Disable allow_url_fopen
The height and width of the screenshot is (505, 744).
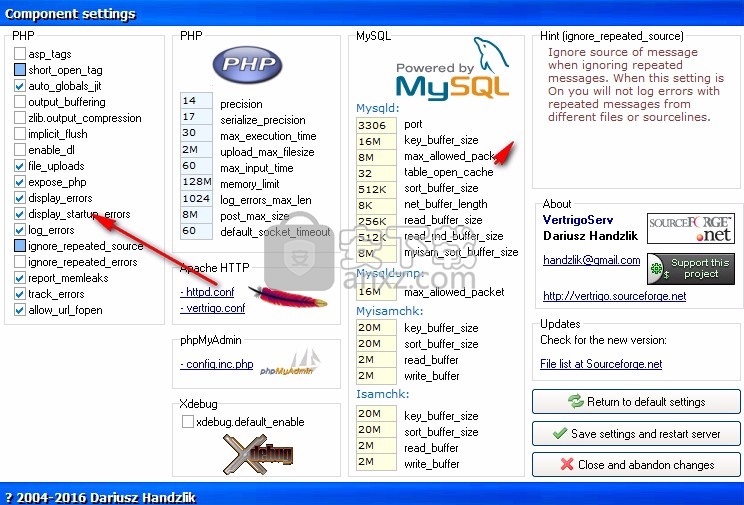point(19,310)
